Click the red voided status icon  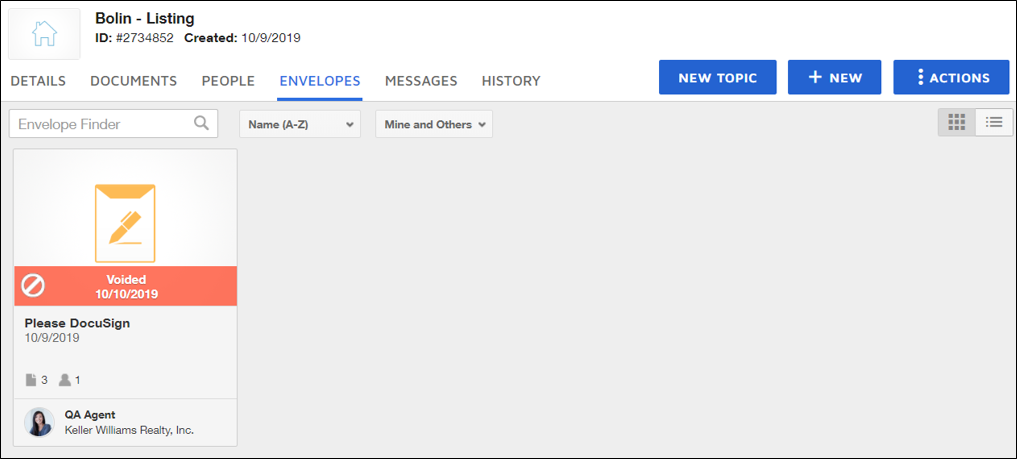click(33, 286)
